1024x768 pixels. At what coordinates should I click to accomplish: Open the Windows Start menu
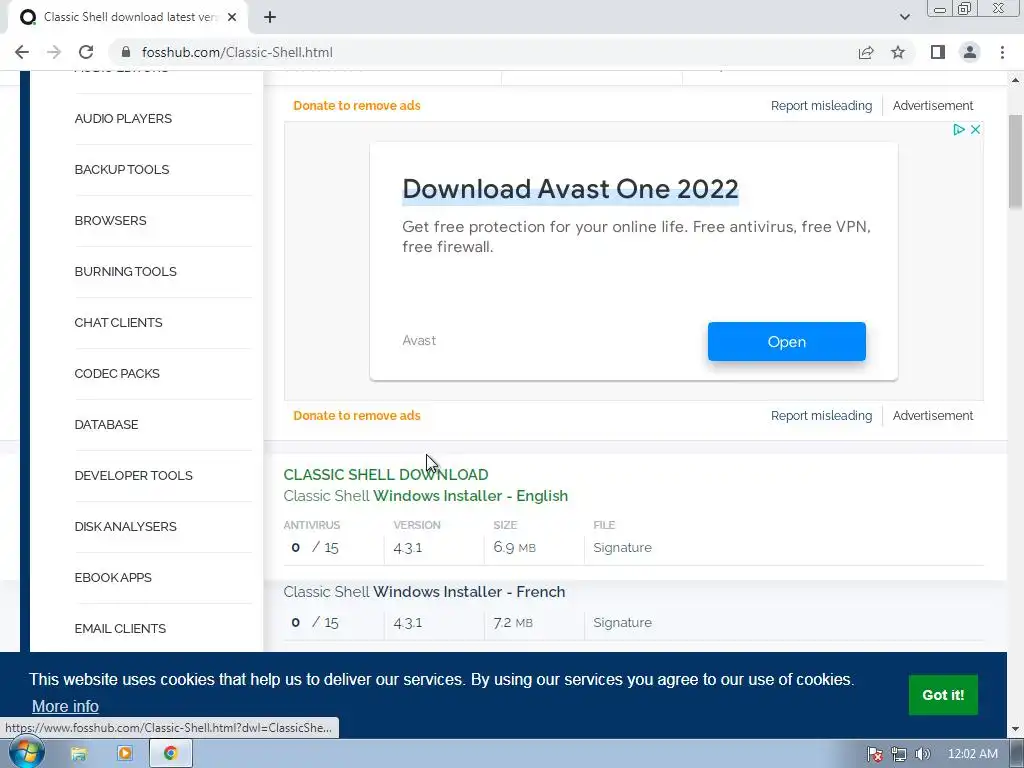(26, 753)
